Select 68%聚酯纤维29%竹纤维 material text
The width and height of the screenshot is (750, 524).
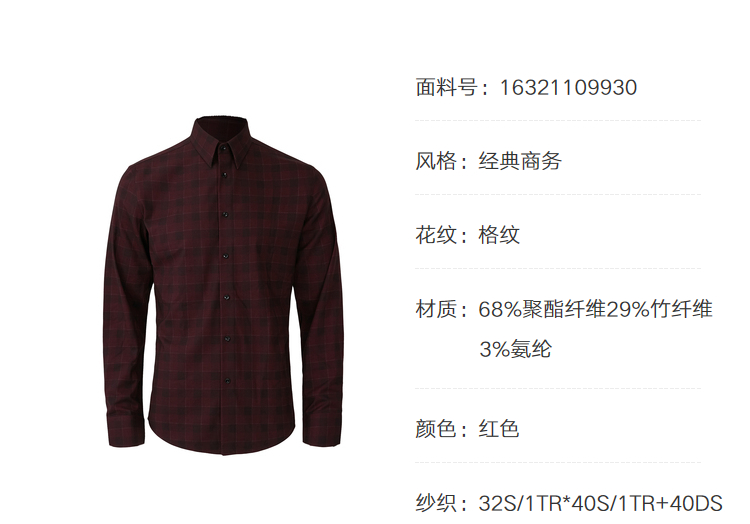pyautogui.click(x=596, y=309)
